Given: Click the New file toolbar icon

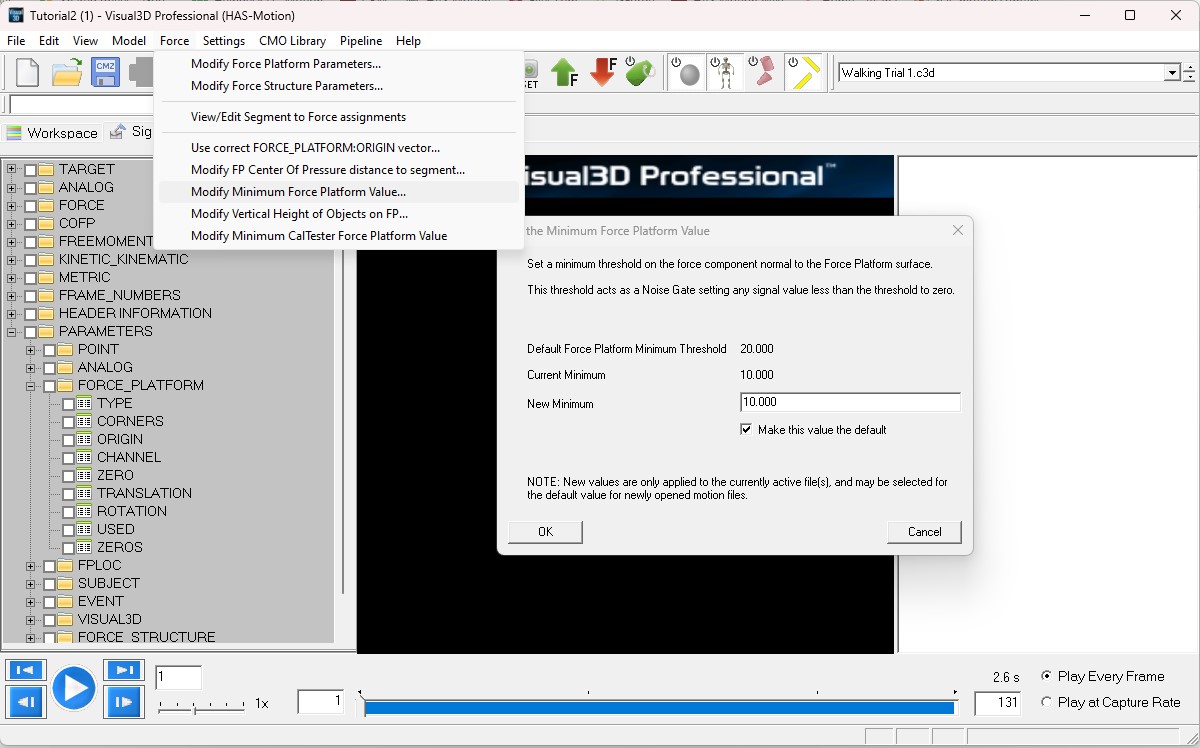Looking at the screenshot, I should point(27,73).
